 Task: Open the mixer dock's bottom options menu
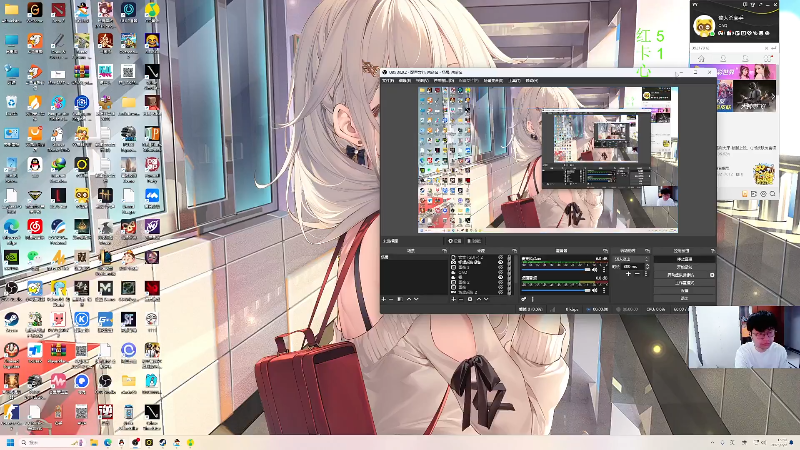point(533,299)
